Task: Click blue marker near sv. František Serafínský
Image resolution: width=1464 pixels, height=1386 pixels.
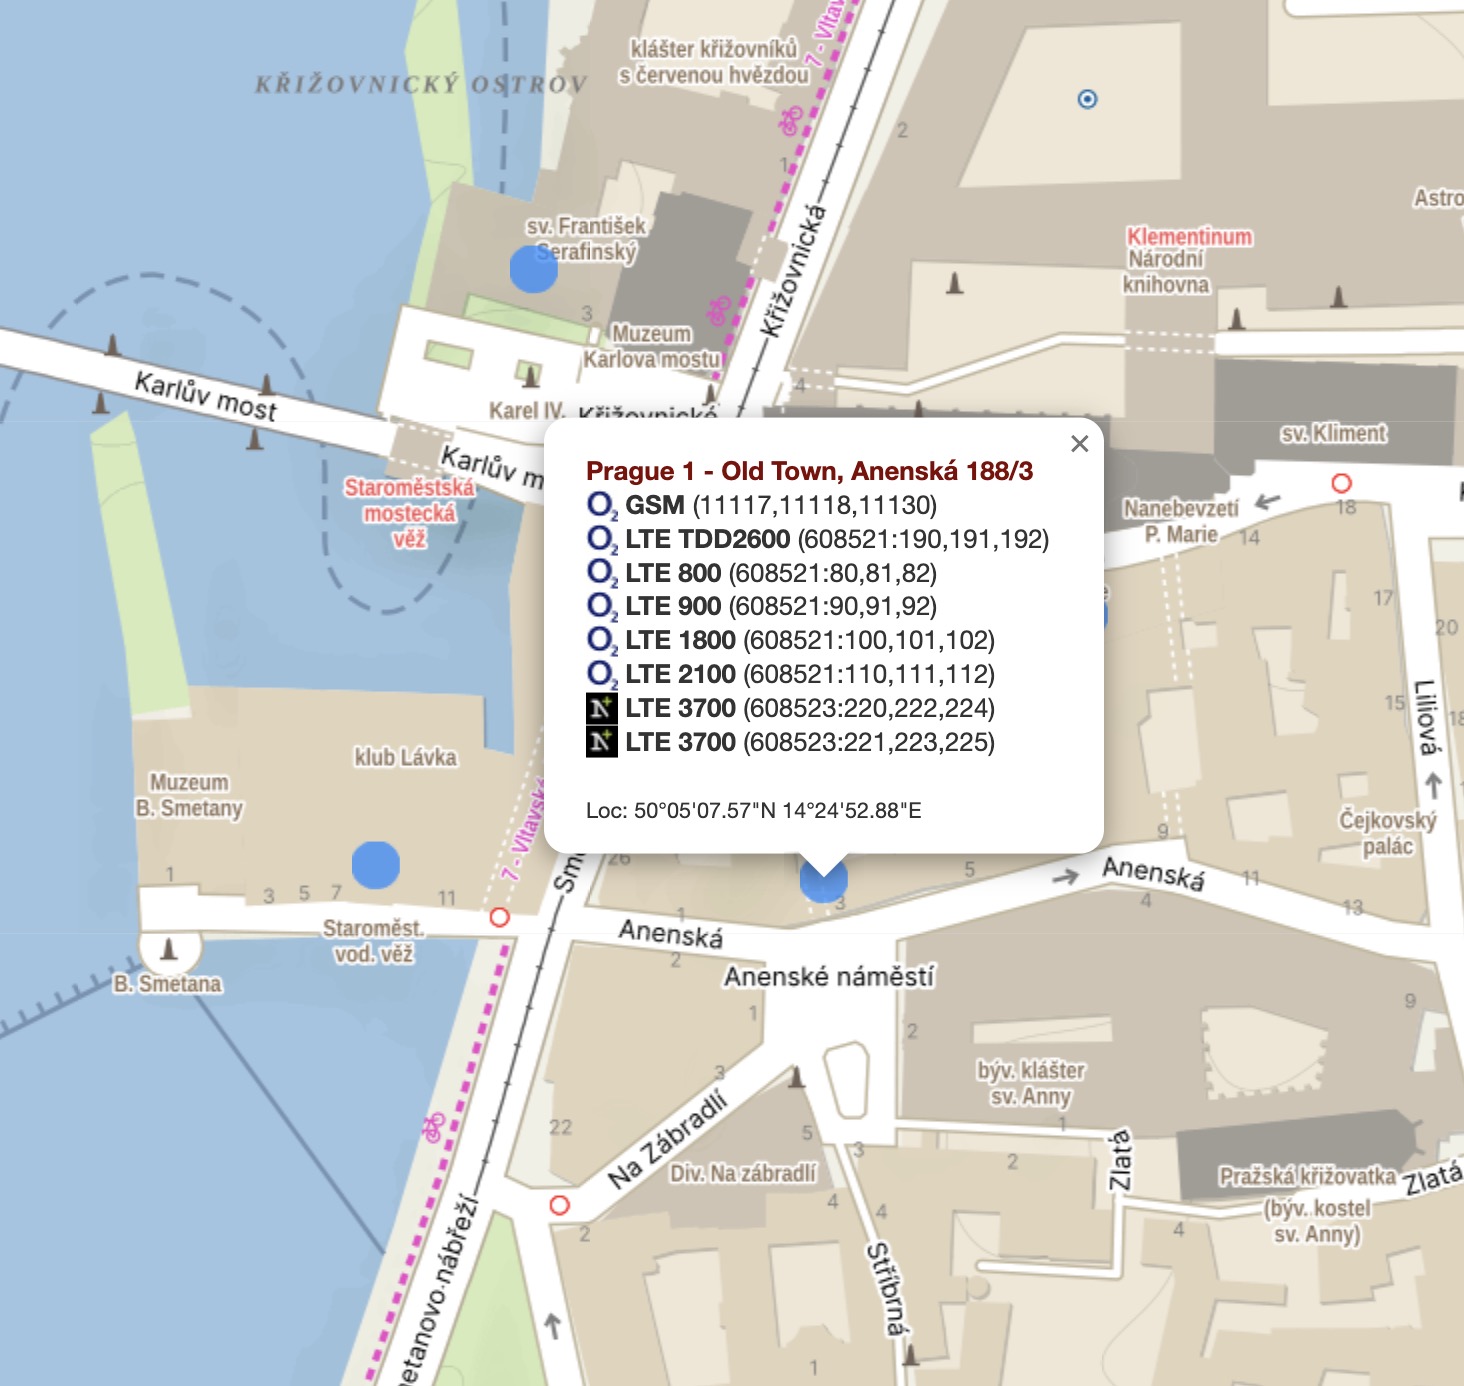Action: (x=534, y=269)
